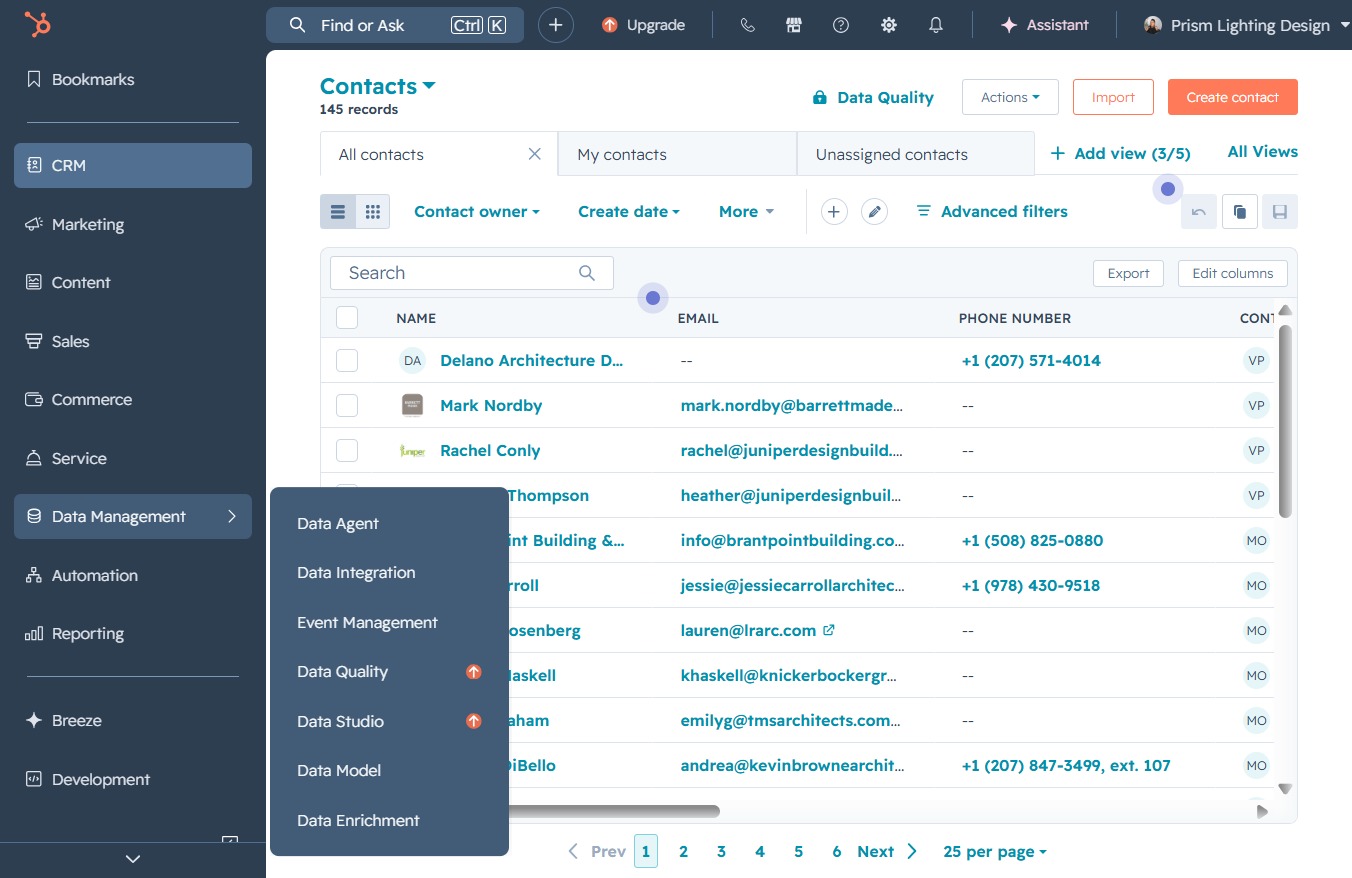Open the Service sidebar section
Image resolution: width=1352 pixels, height=878 pixels.
(x=133, y=458)
